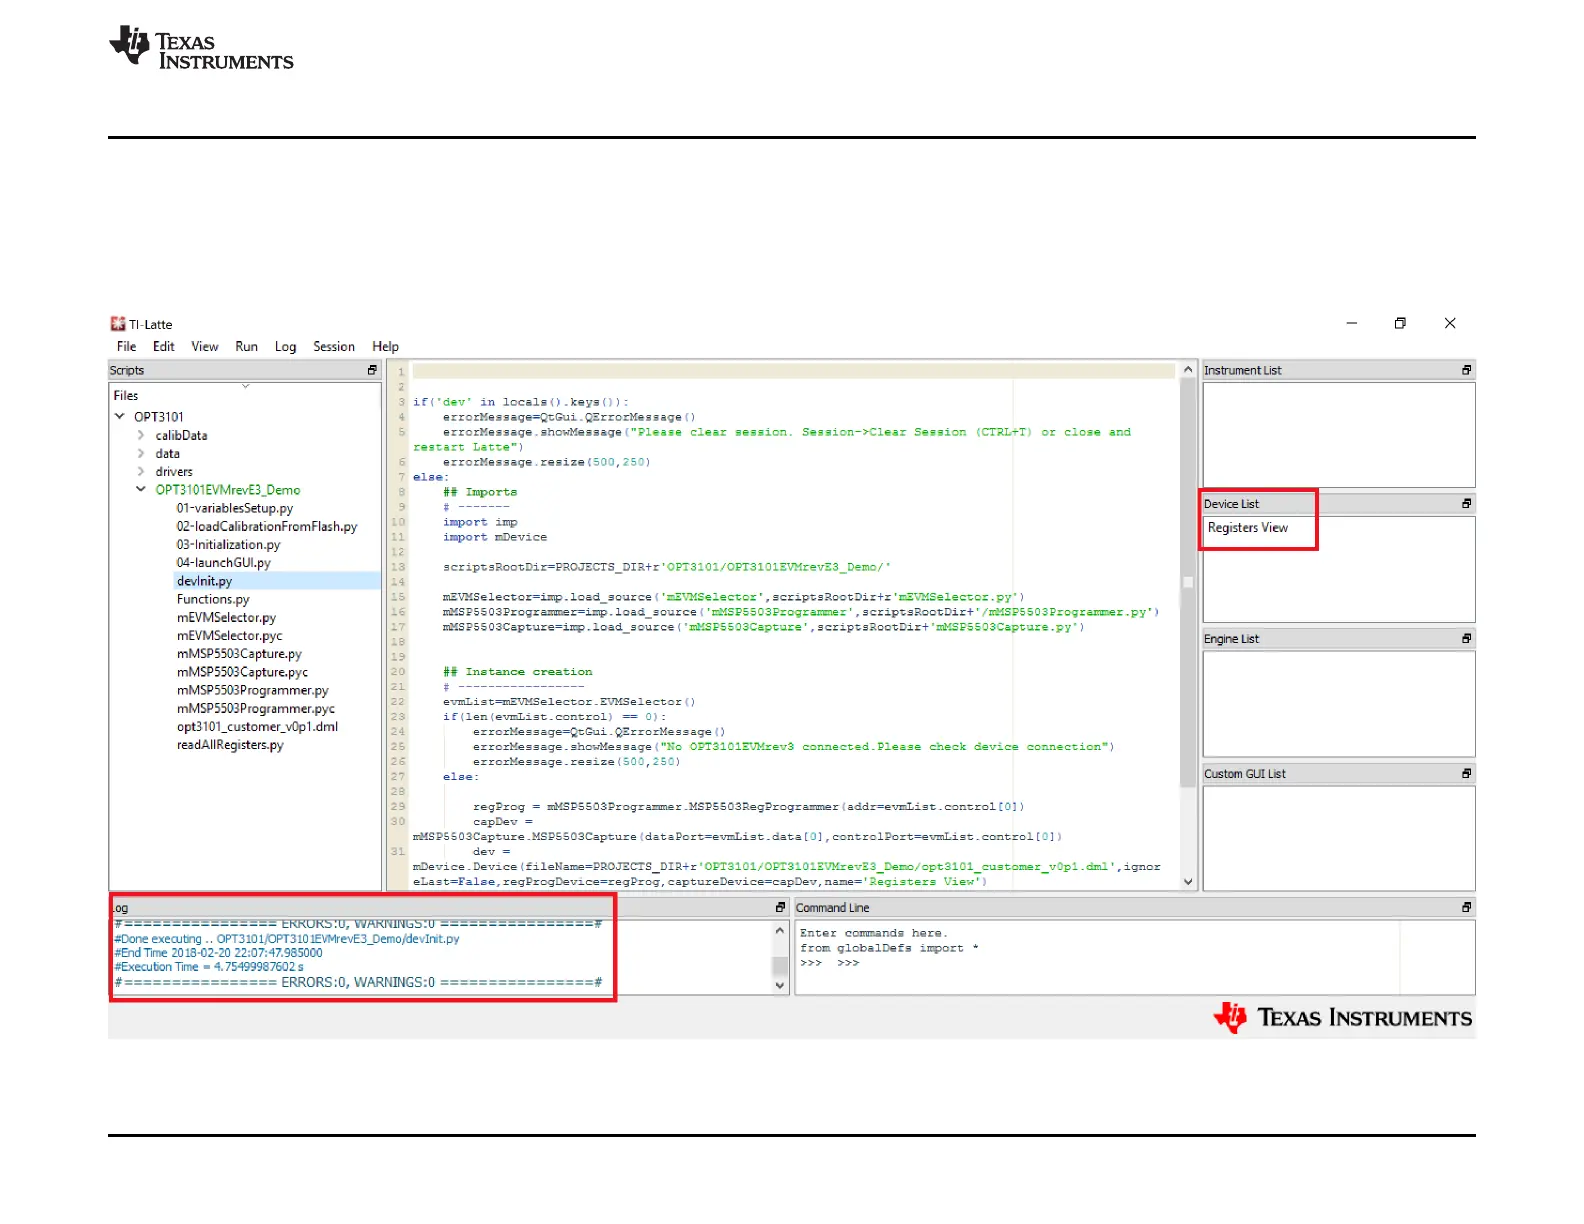Undock the Log panel
The image size is (1584, 1224).
coord(780,908)
